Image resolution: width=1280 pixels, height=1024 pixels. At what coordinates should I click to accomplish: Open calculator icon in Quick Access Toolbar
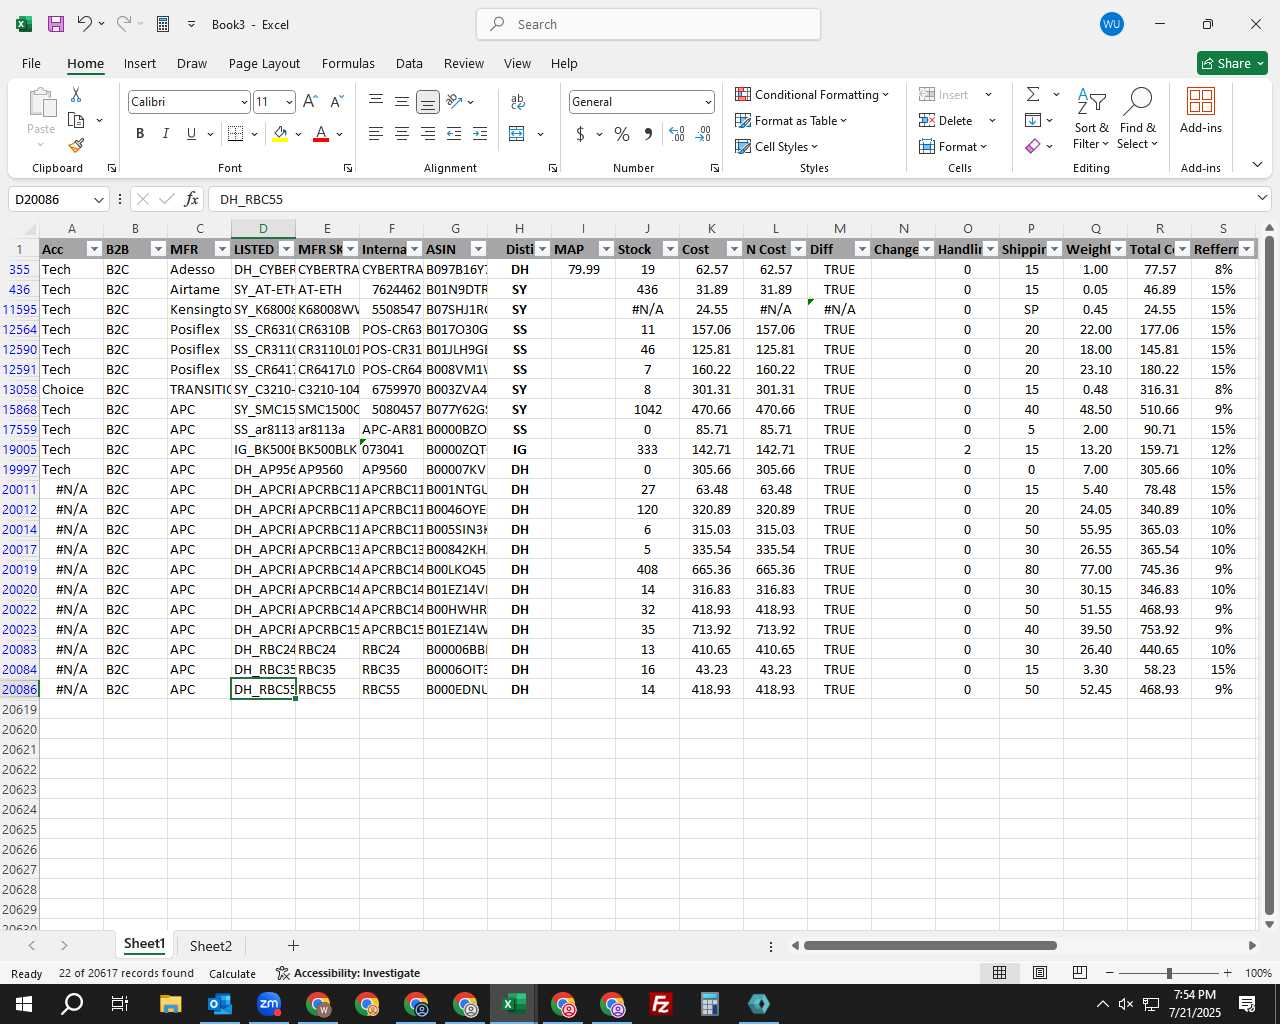(x=163, y=24)
